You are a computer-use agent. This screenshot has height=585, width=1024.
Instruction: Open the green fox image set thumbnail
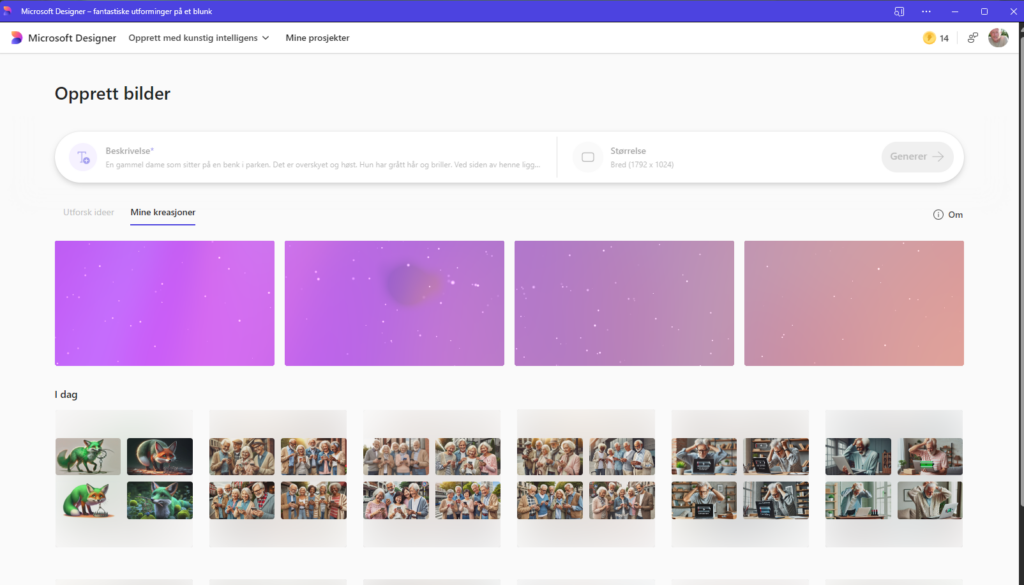(x=124, y=478)
